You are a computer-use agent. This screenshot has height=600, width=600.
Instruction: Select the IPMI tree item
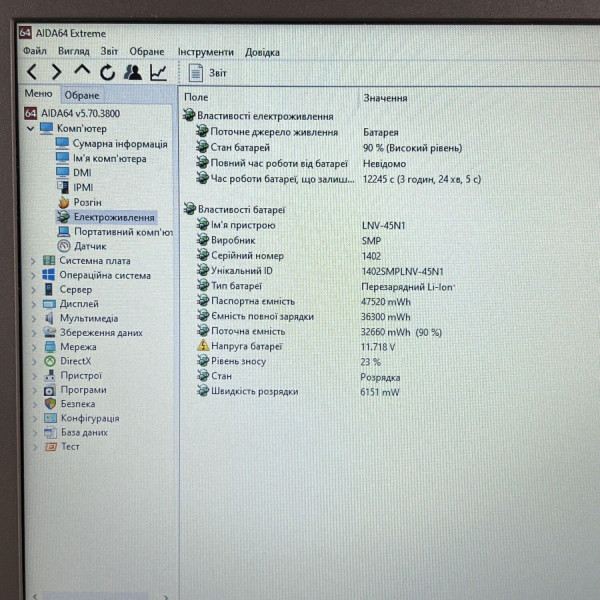[83, 188]
